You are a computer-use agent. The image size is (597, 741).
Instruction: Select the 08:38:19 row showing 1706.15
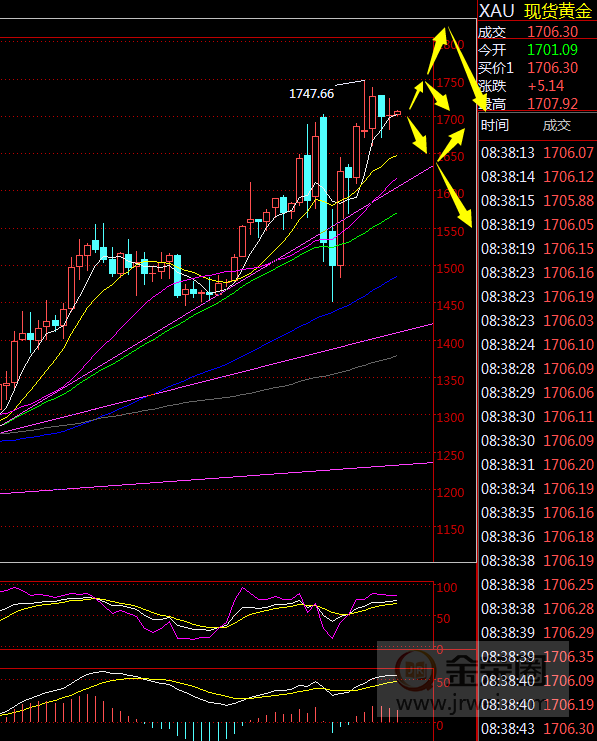point(537,249)
